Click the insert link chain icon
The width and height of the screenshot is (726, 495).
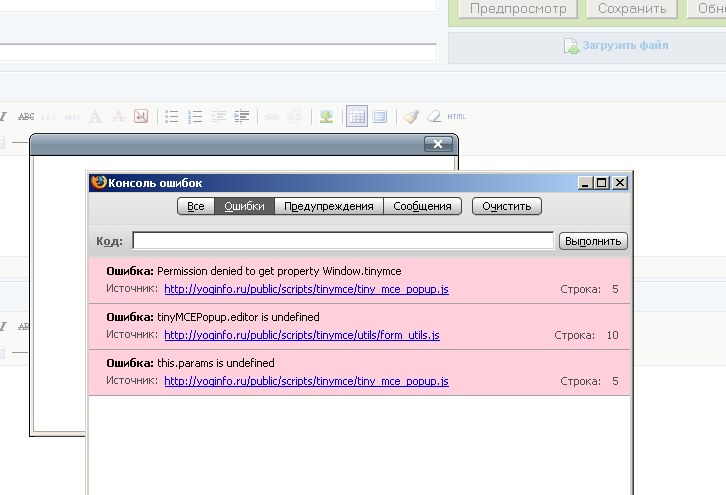(272, 117)
